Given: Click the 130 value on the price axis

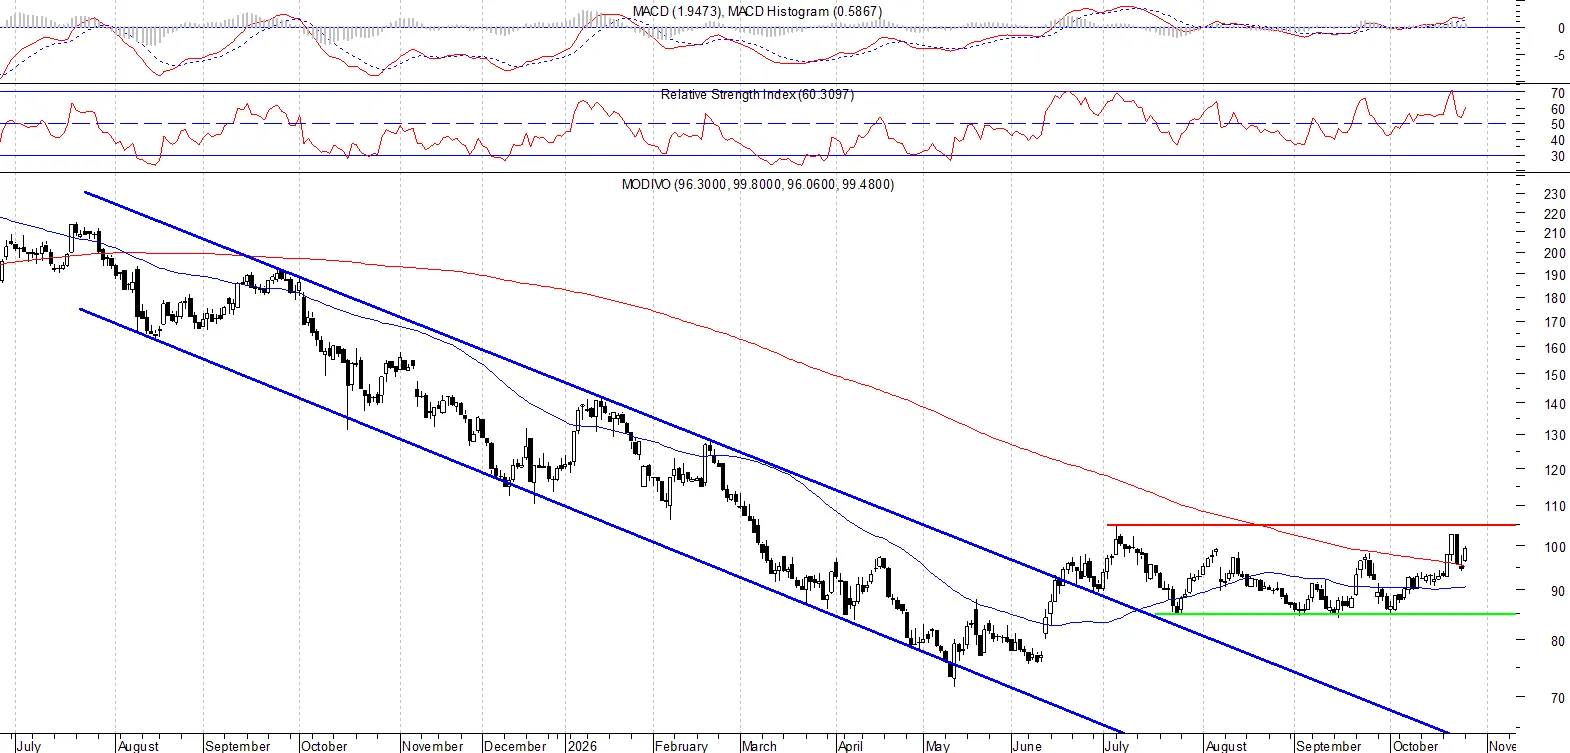Looking at the screenshot, I should [1555, 435].
